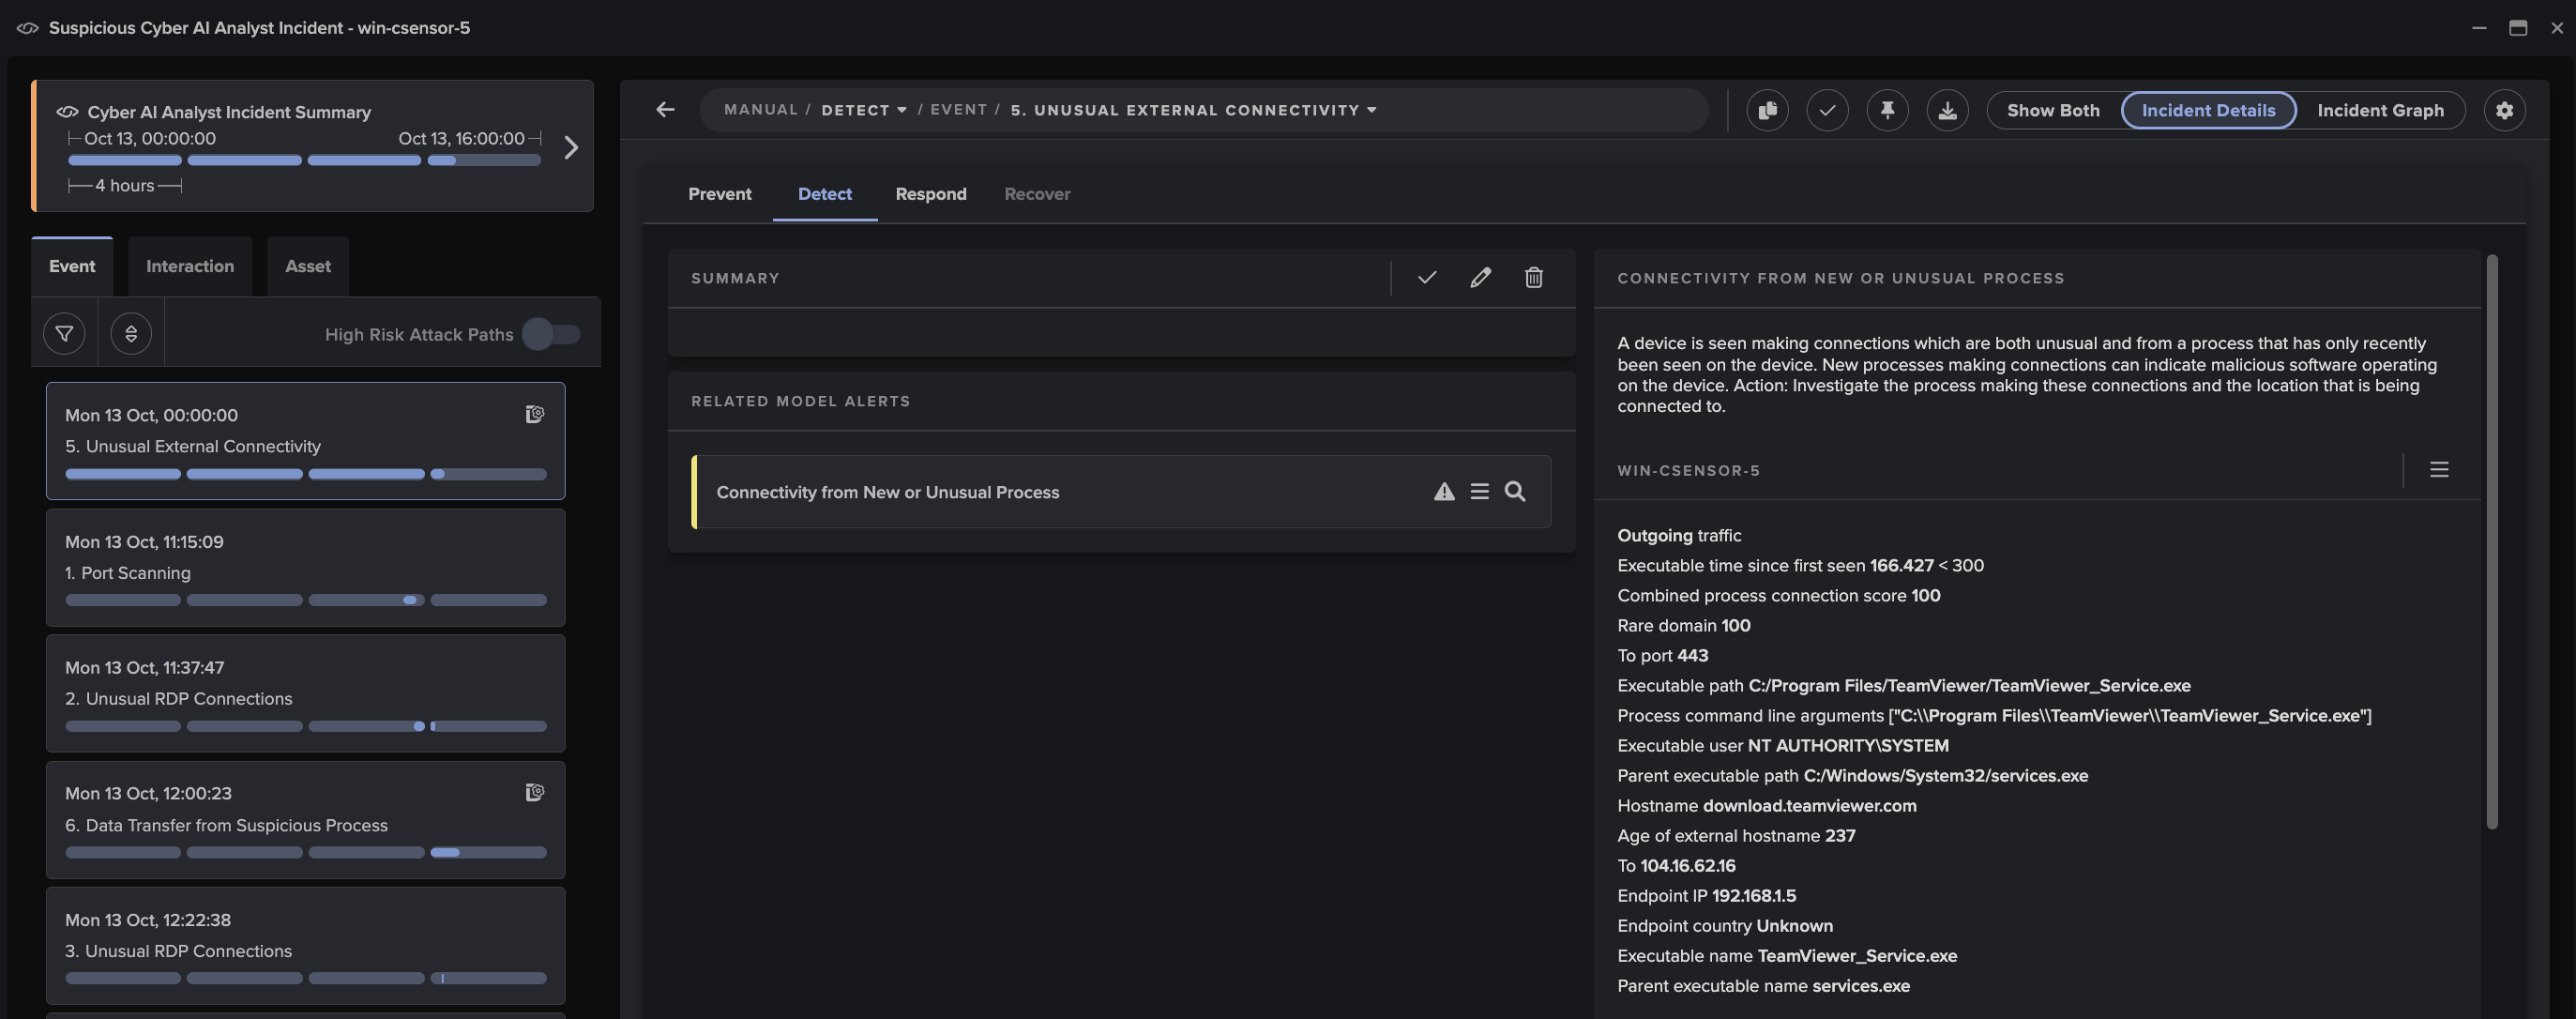Click the copy icon in the top toolbar
The image size is (2576, 1019).
pos(1768,110)
